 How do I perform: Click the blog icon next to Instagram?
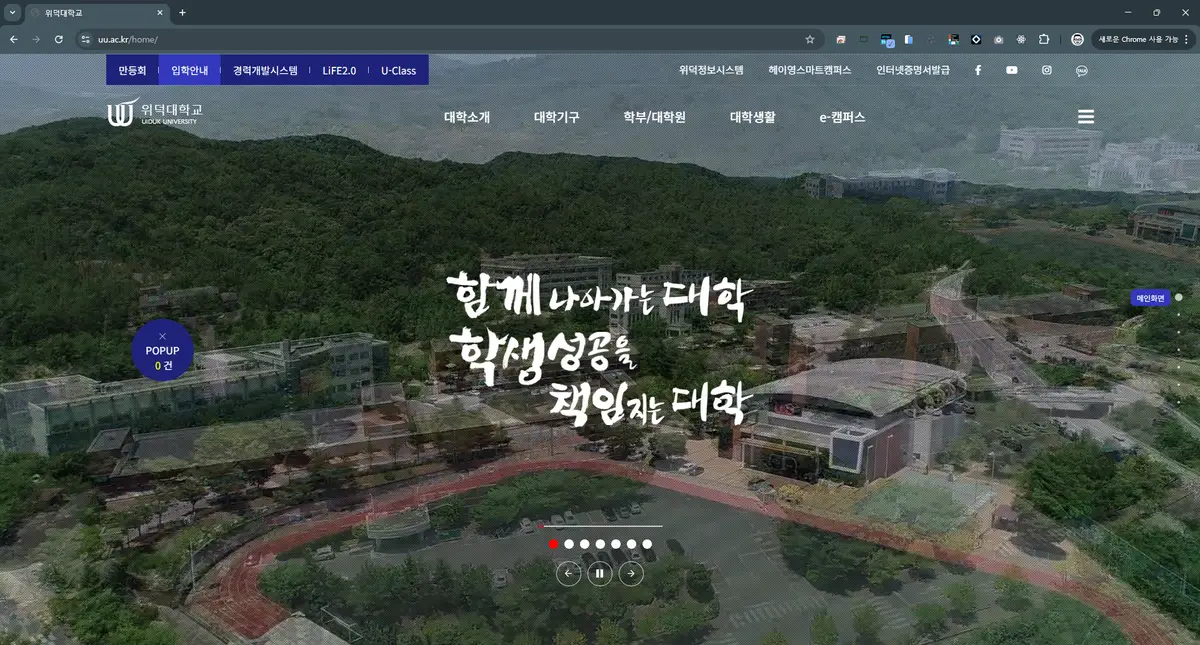coord(1081,69)
